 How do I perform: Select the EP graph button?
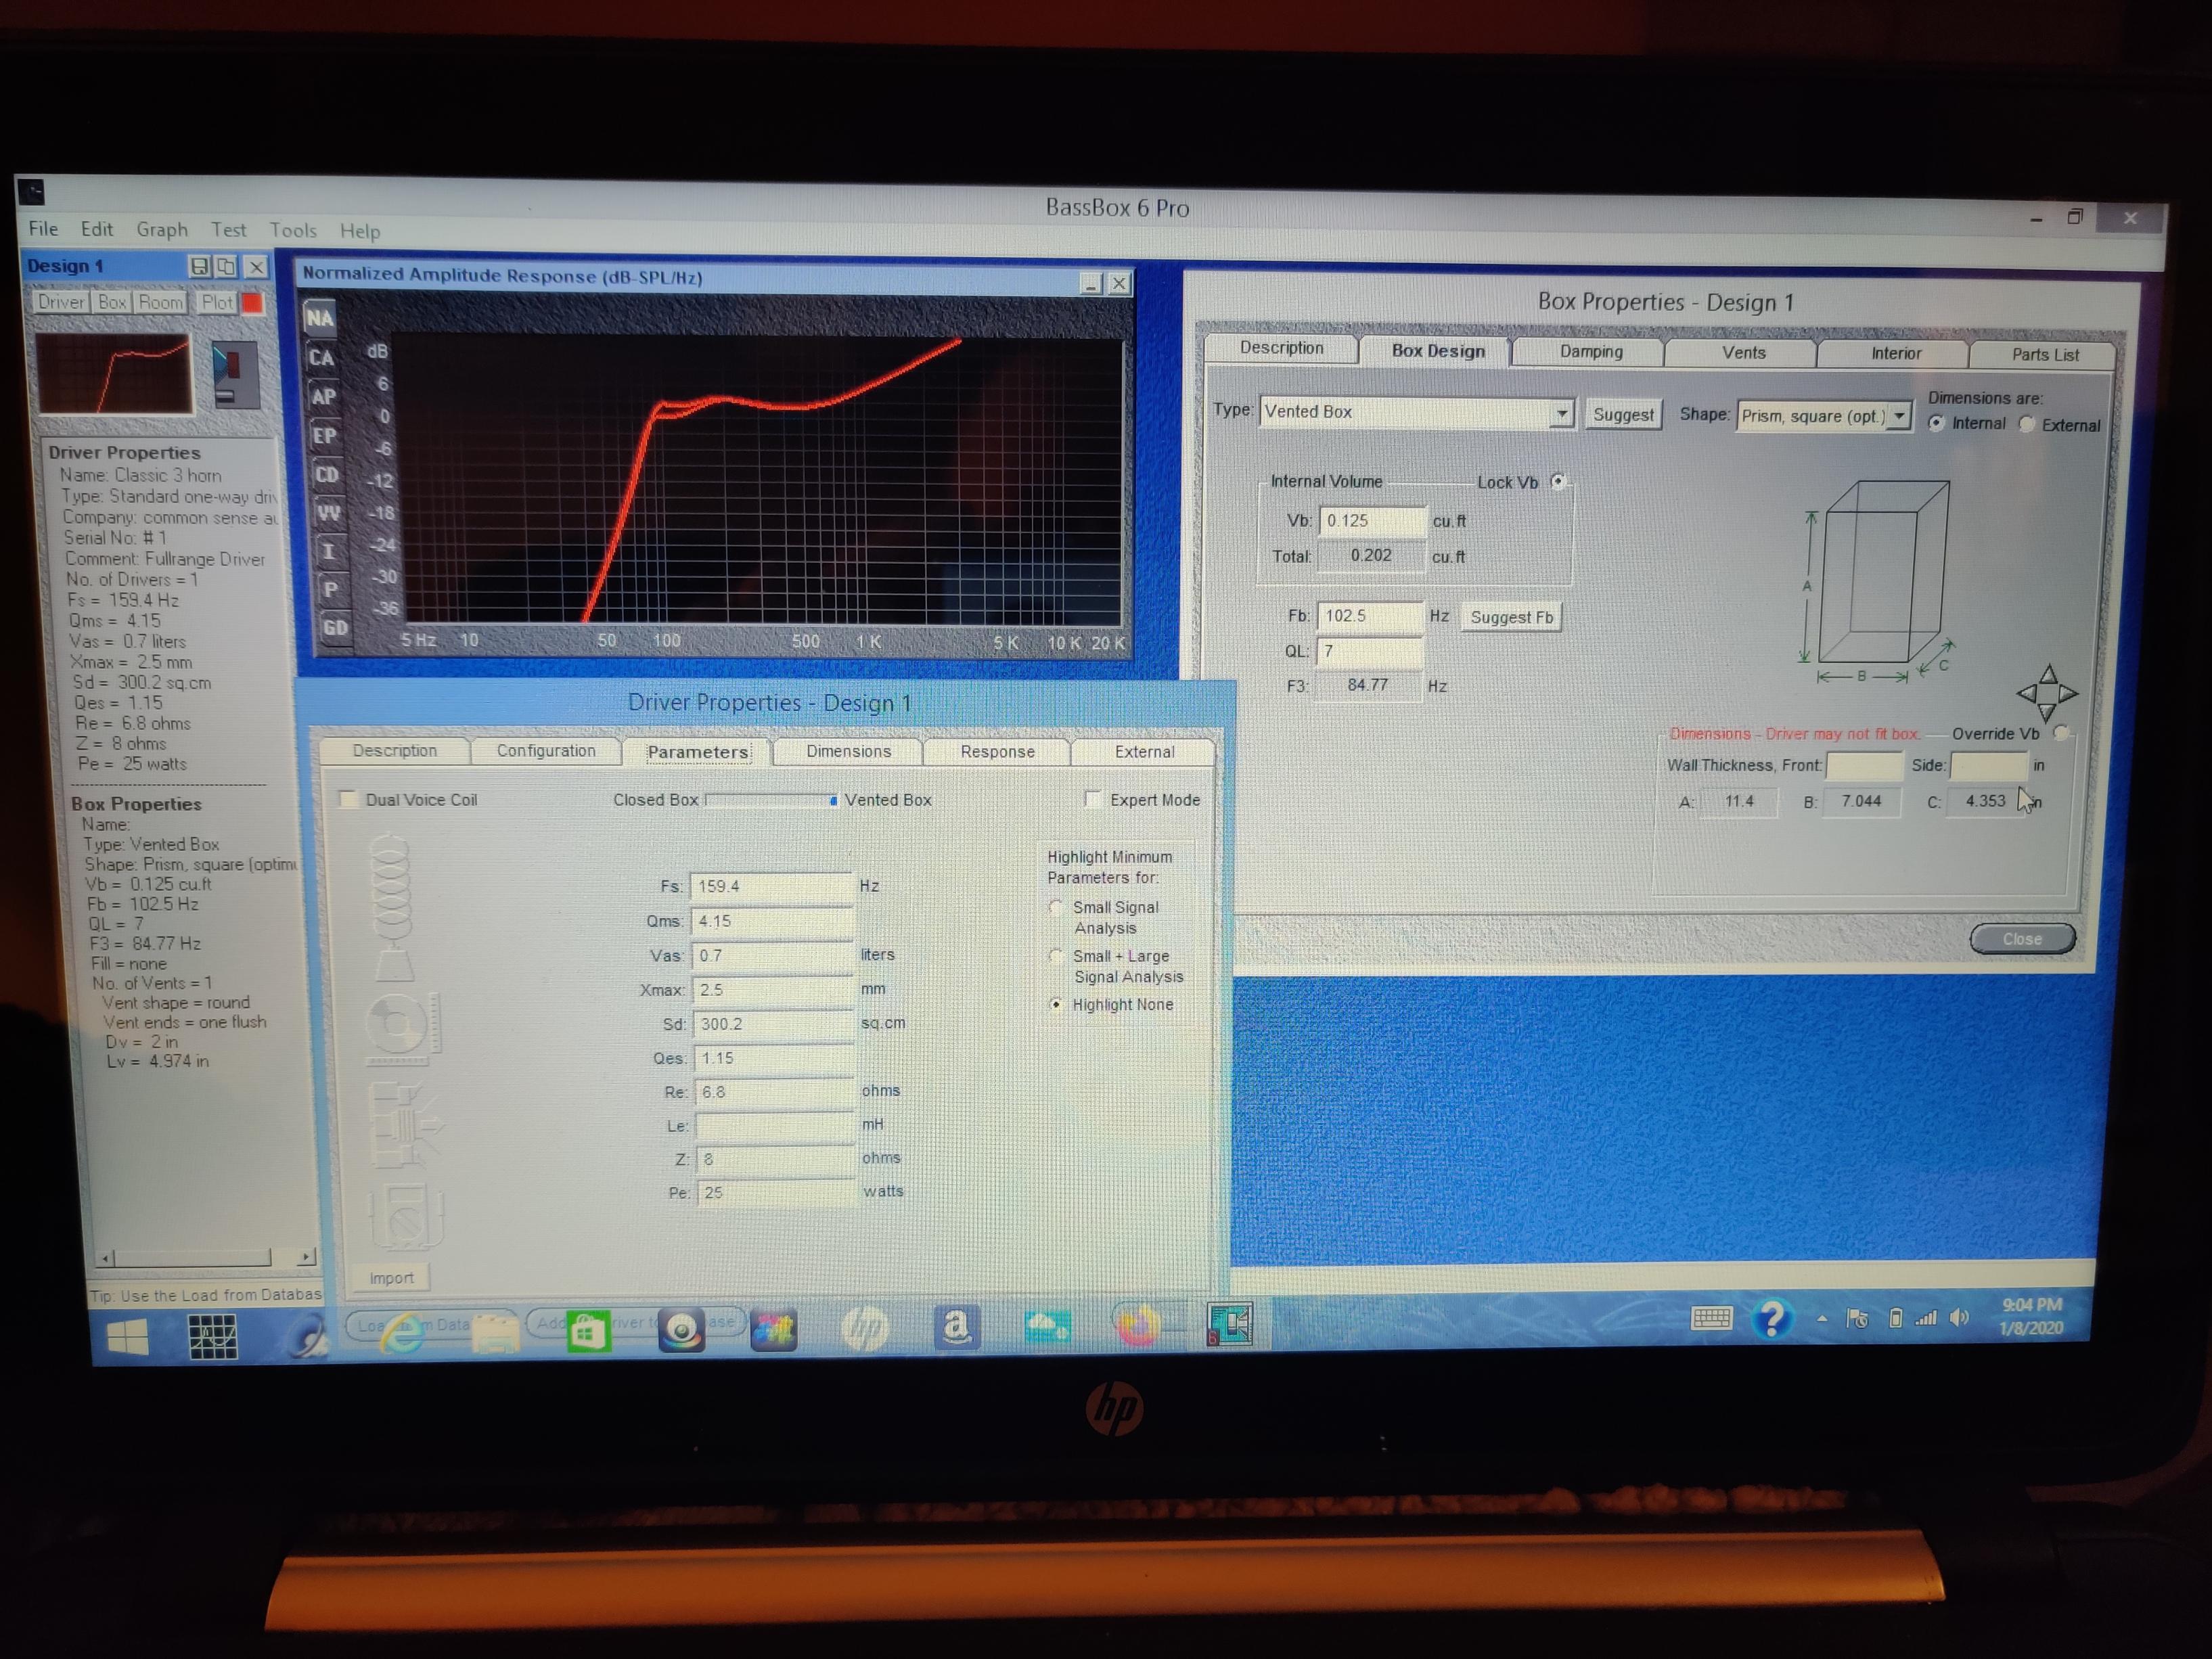click(x=326, y=435)
